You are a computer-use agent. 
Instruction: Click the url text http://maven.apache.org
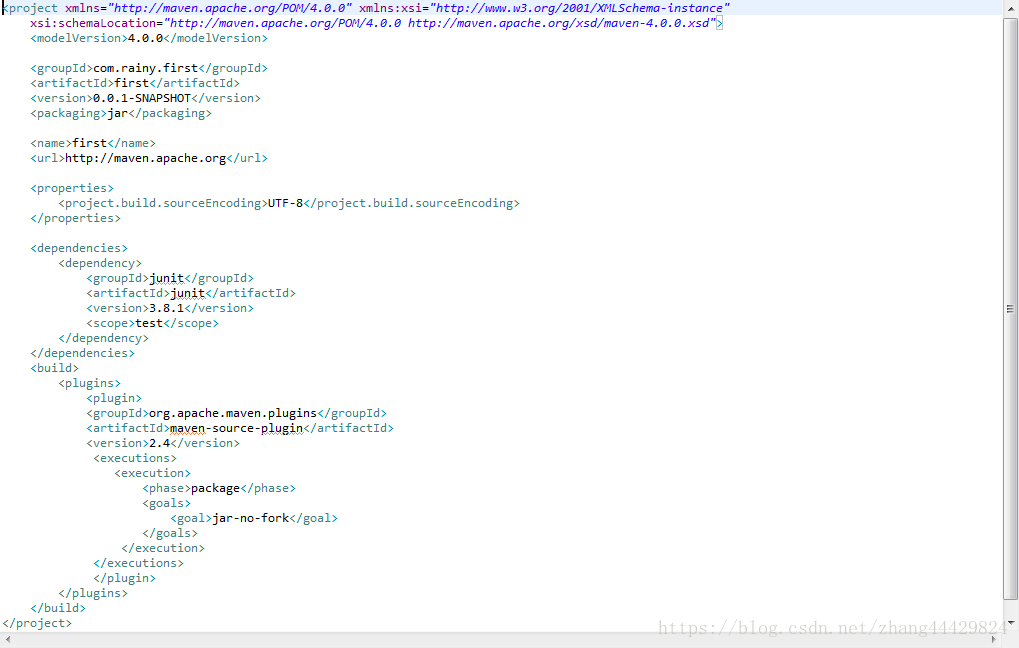coord(146,158)
